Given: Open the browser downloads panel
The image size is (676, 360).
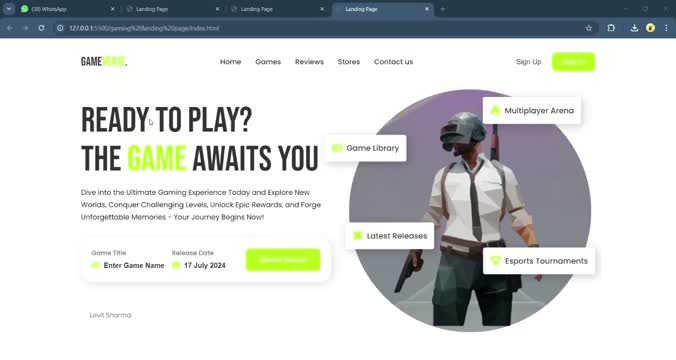Looking at the screenshot, I should tap(634, 28).
